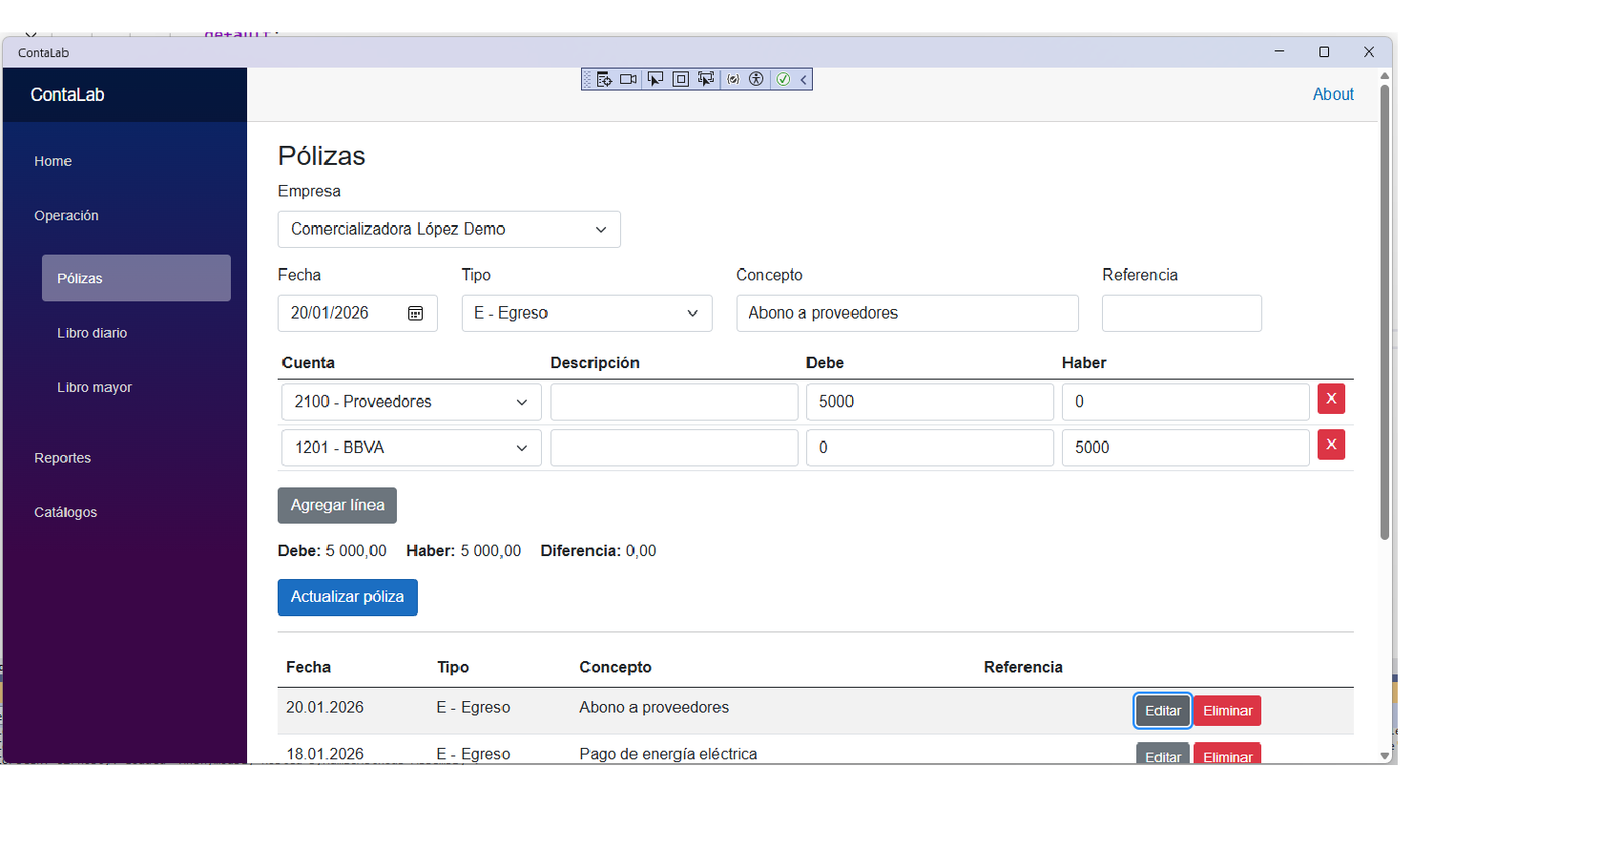Open the About link

click(1333, 94)
